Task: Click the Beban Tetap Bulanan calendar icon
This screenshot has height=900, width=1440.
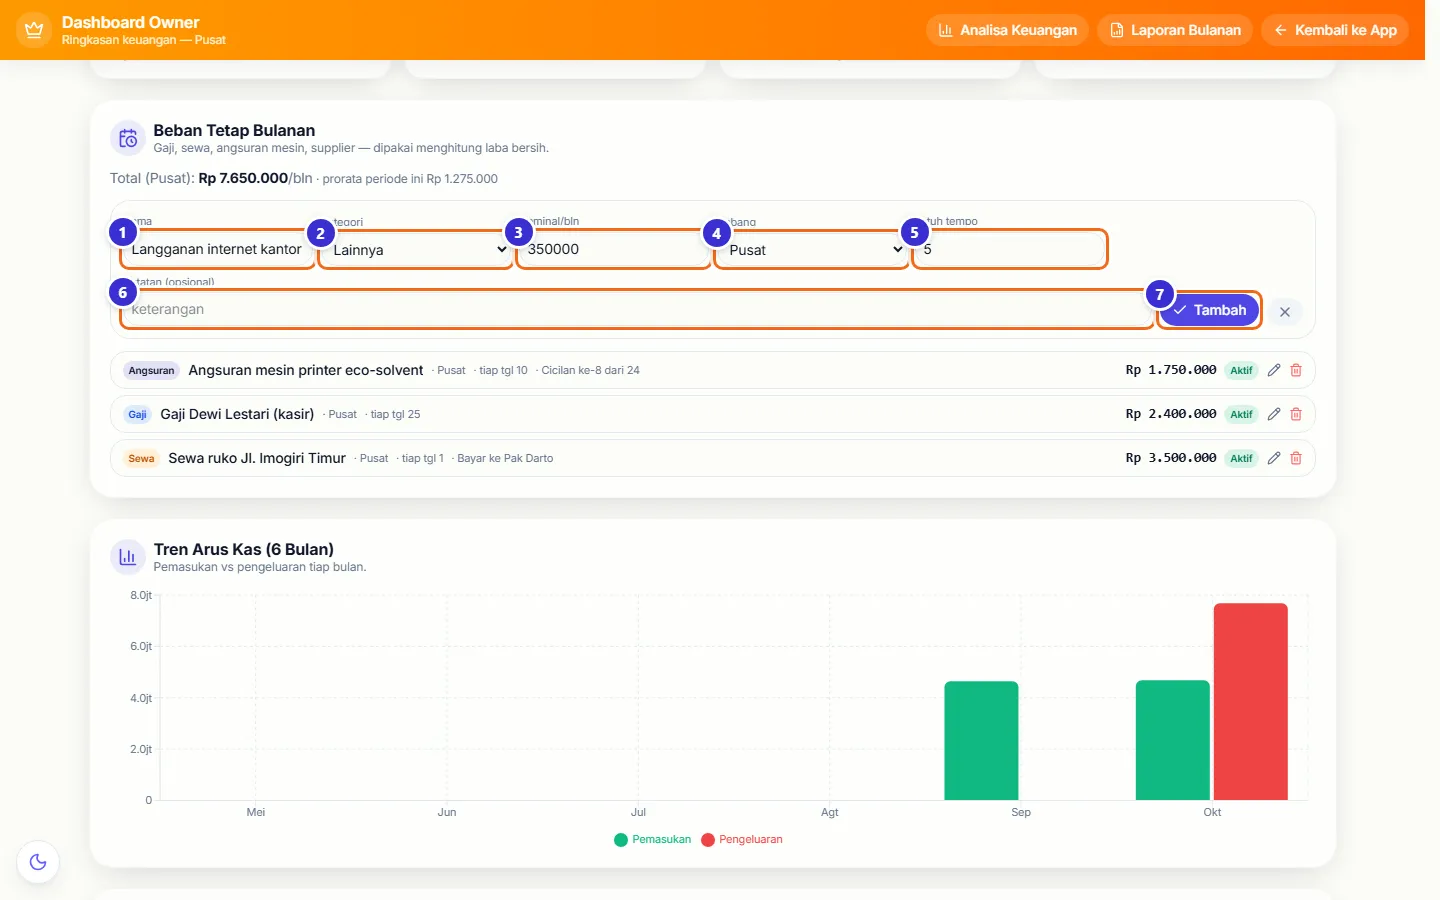Action: tap(128, 139)
